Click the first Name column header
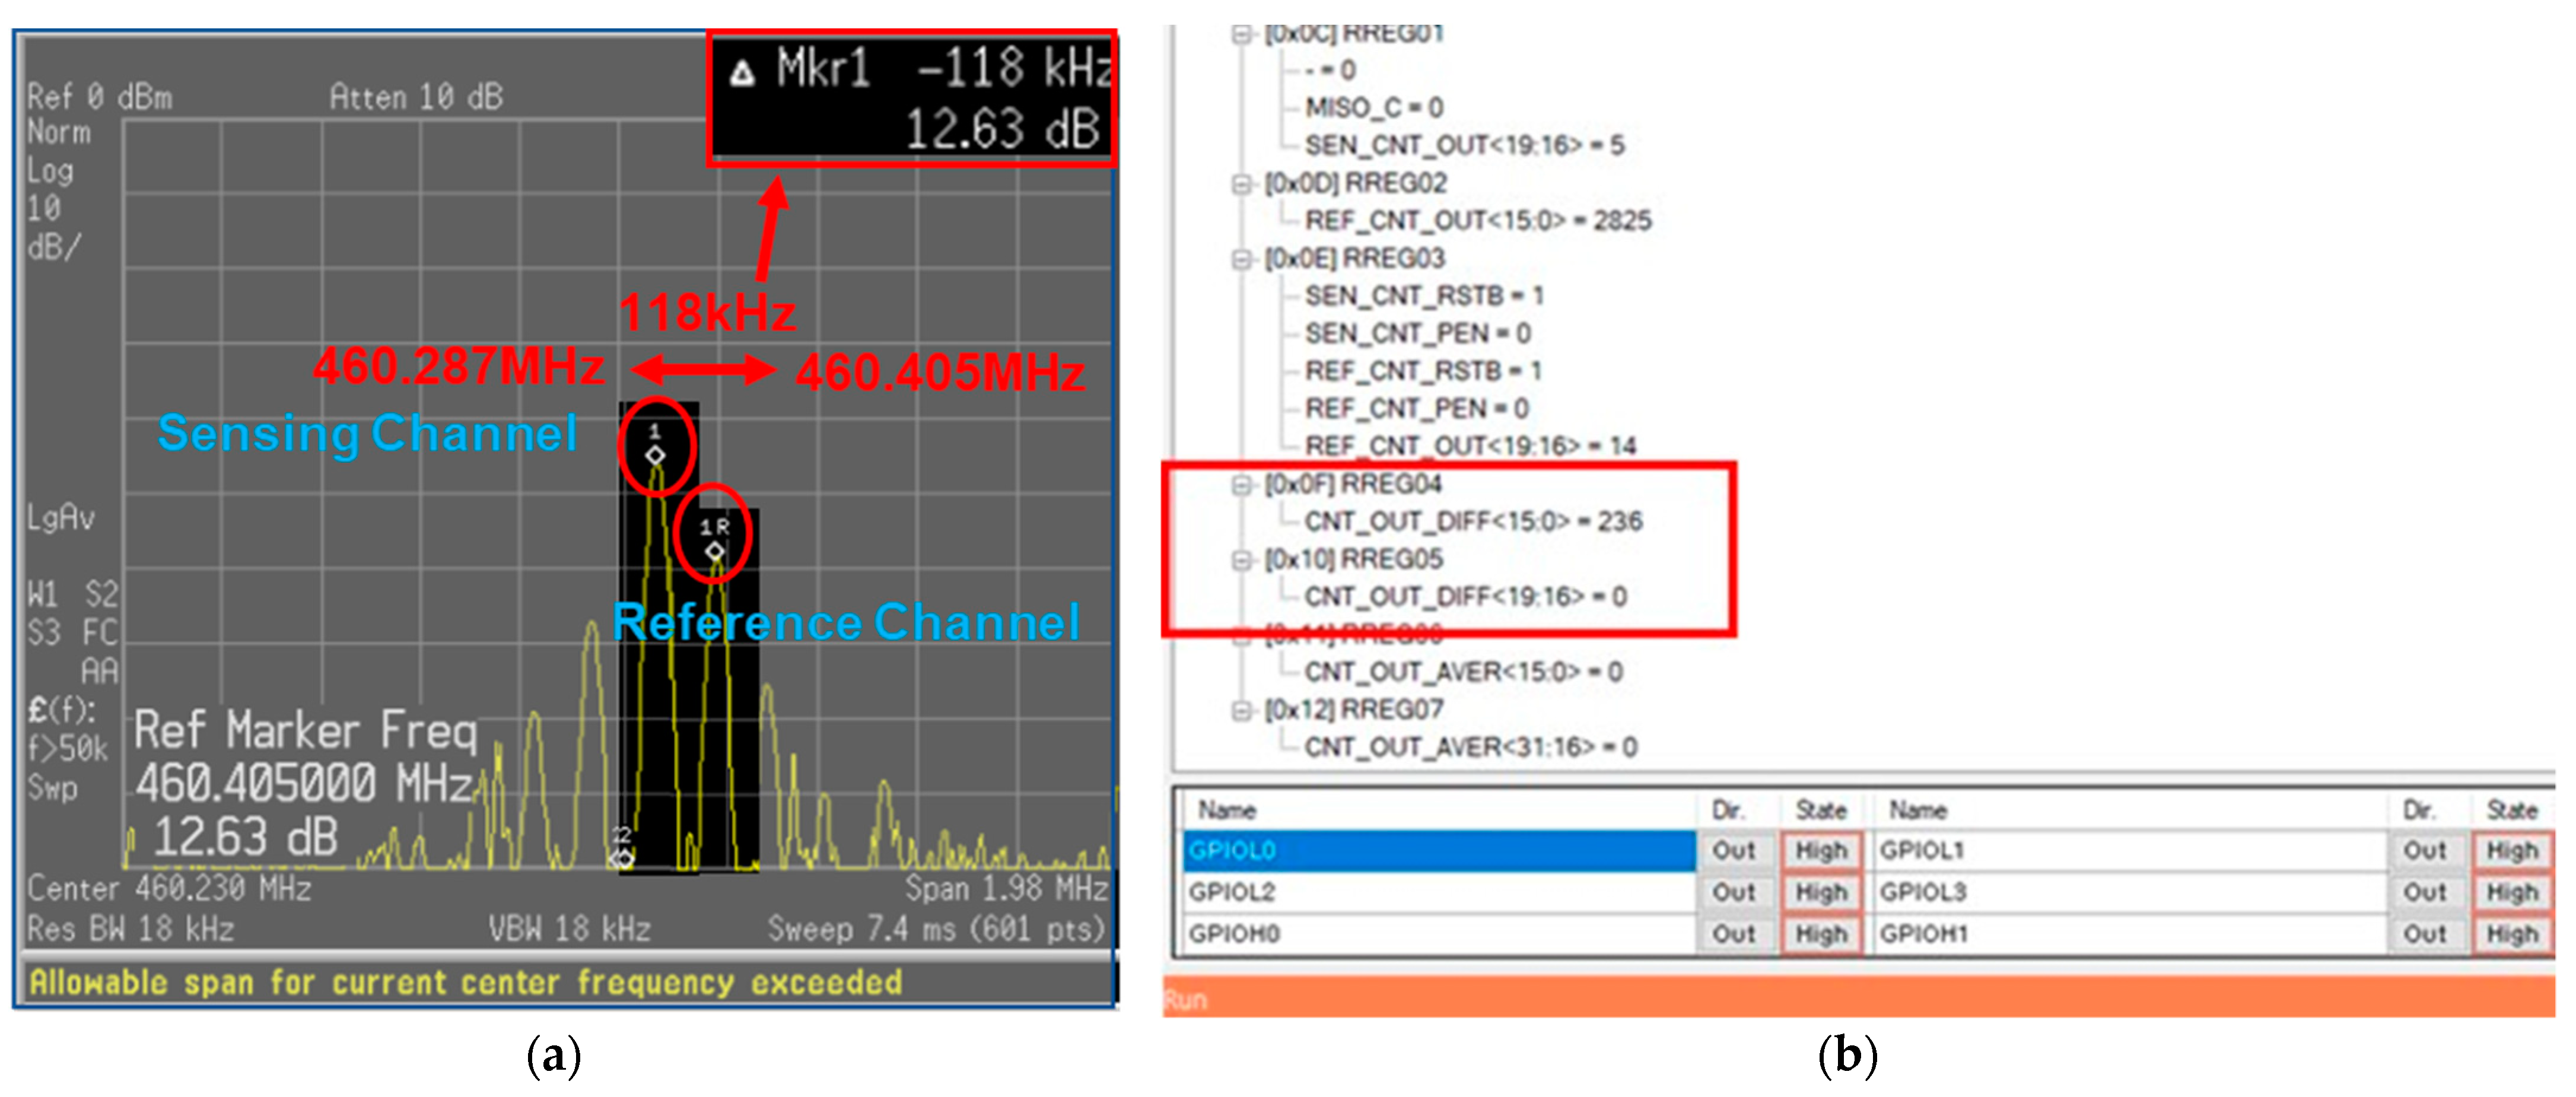 coord(1227,810)
